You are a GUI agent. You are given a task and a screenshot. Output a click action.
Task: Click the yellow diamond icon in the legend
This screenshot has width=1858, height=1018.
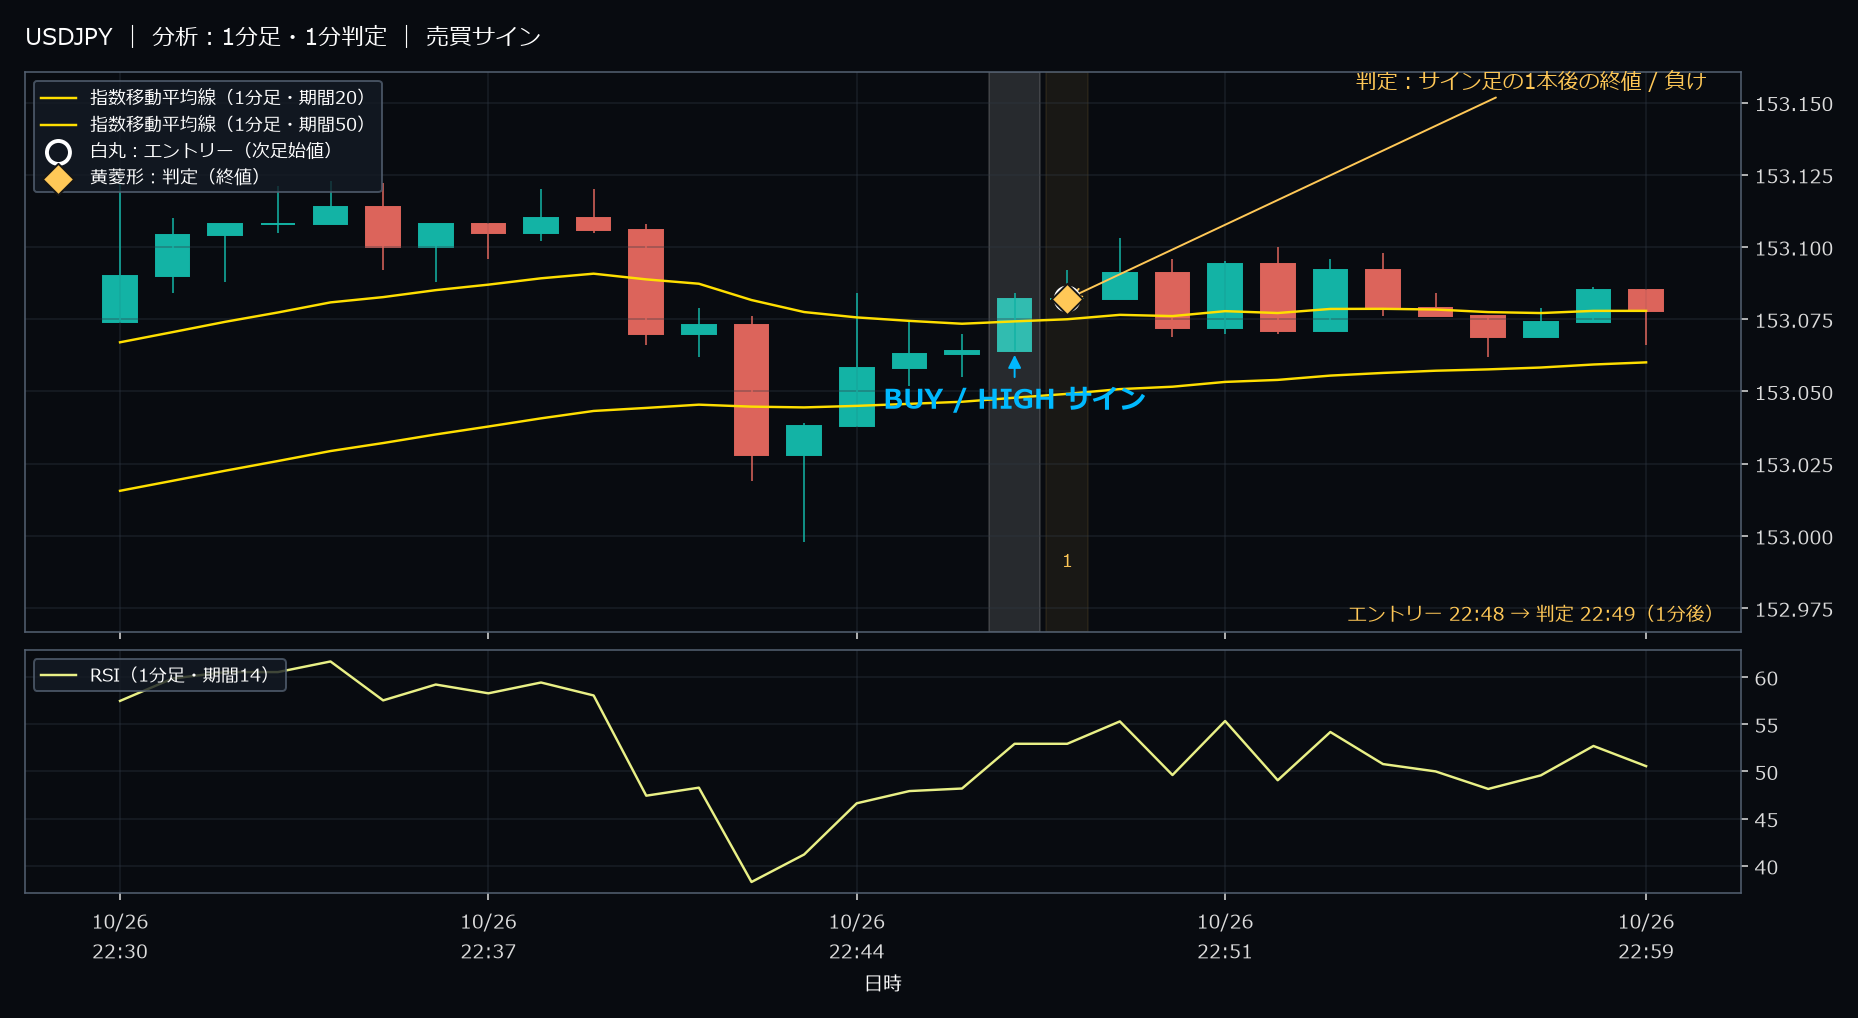coord(59,179)
